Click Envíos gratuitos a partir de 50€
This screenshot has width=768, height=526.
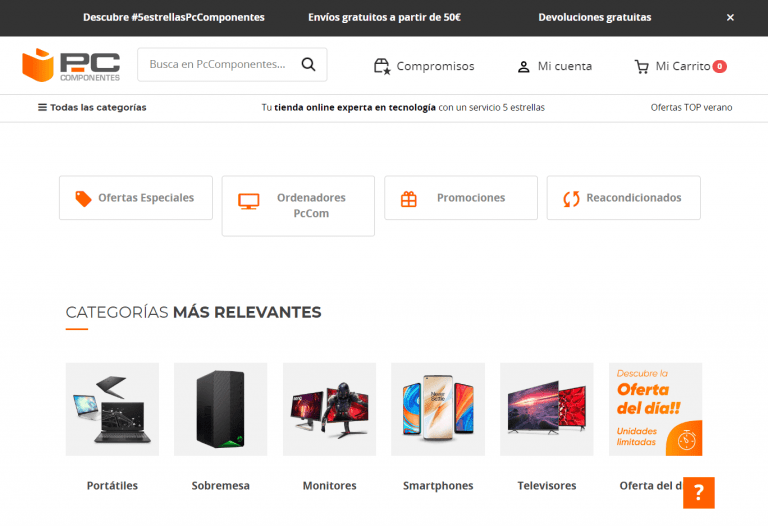[384, 18]
